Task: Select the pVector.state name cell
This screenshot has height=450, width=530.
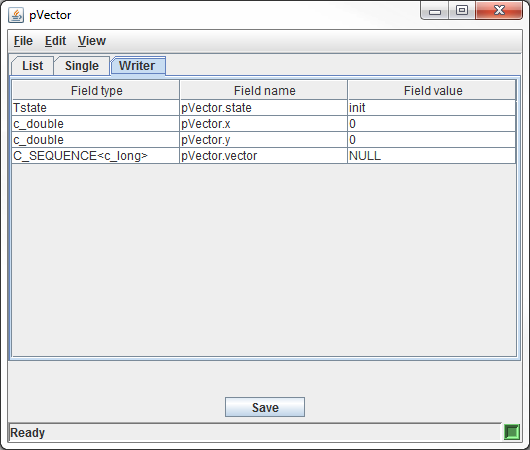Action: coord(264,108)
